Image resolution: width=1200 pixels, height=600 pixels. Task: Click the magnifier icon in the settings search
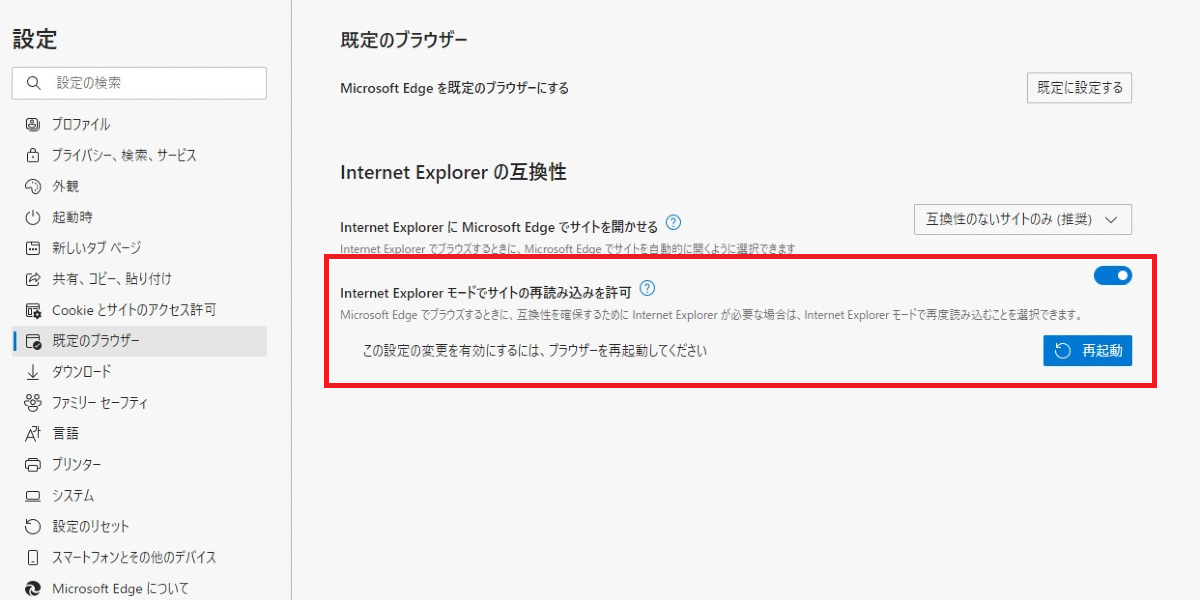pos(34,83)
